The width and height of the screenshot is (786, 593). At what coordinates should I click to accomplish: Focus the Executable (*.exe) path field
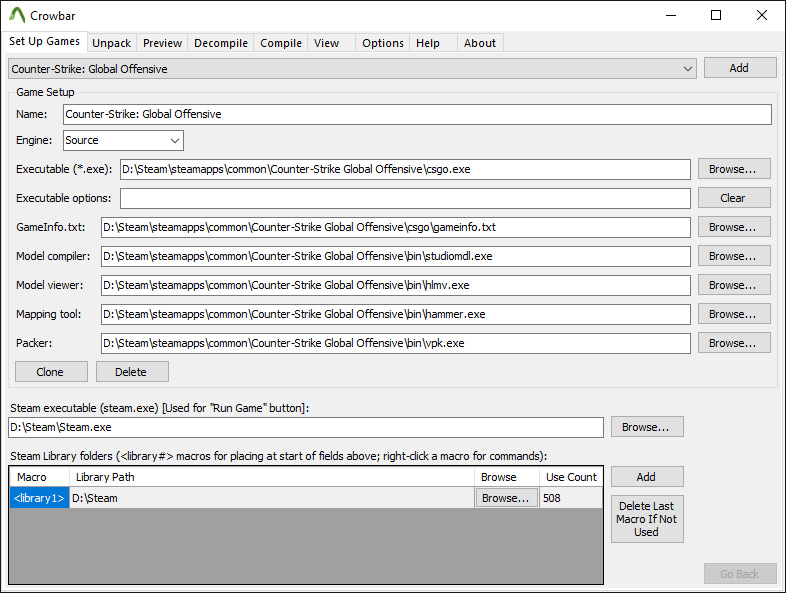[x=405, y=169]
